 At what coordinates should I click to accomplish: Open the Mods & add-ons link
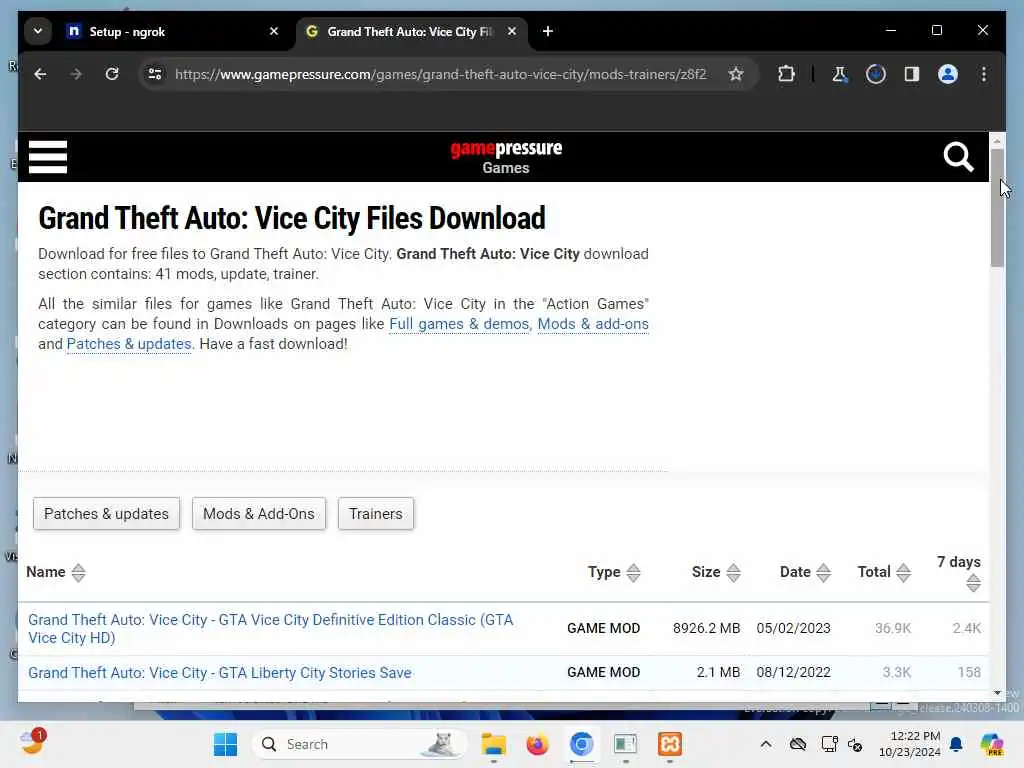593,324
